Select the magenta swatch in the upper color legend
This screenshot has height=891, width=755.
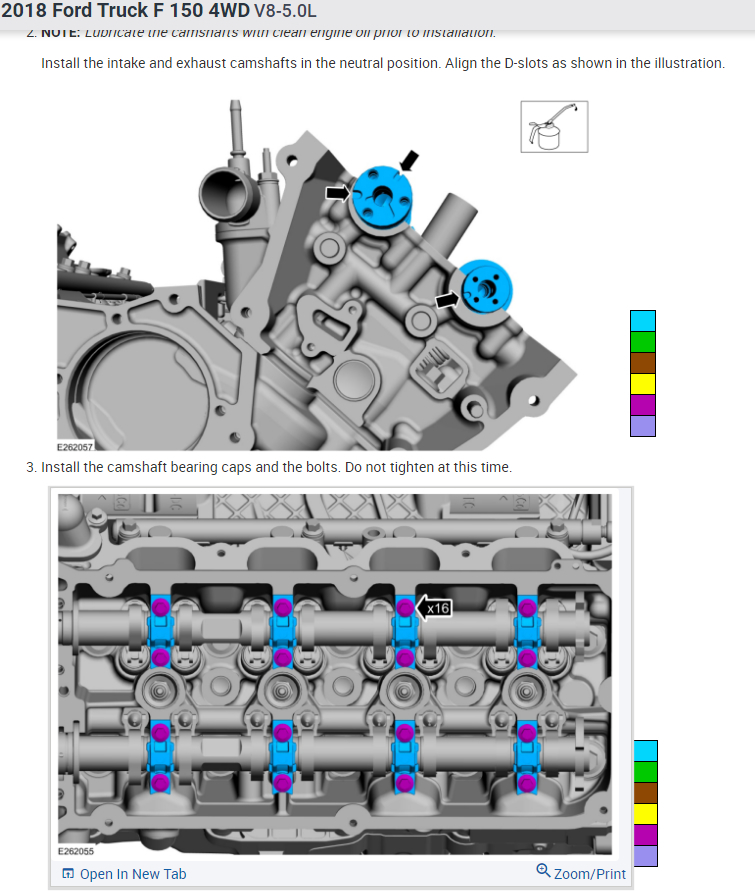(x=643, y=405)
